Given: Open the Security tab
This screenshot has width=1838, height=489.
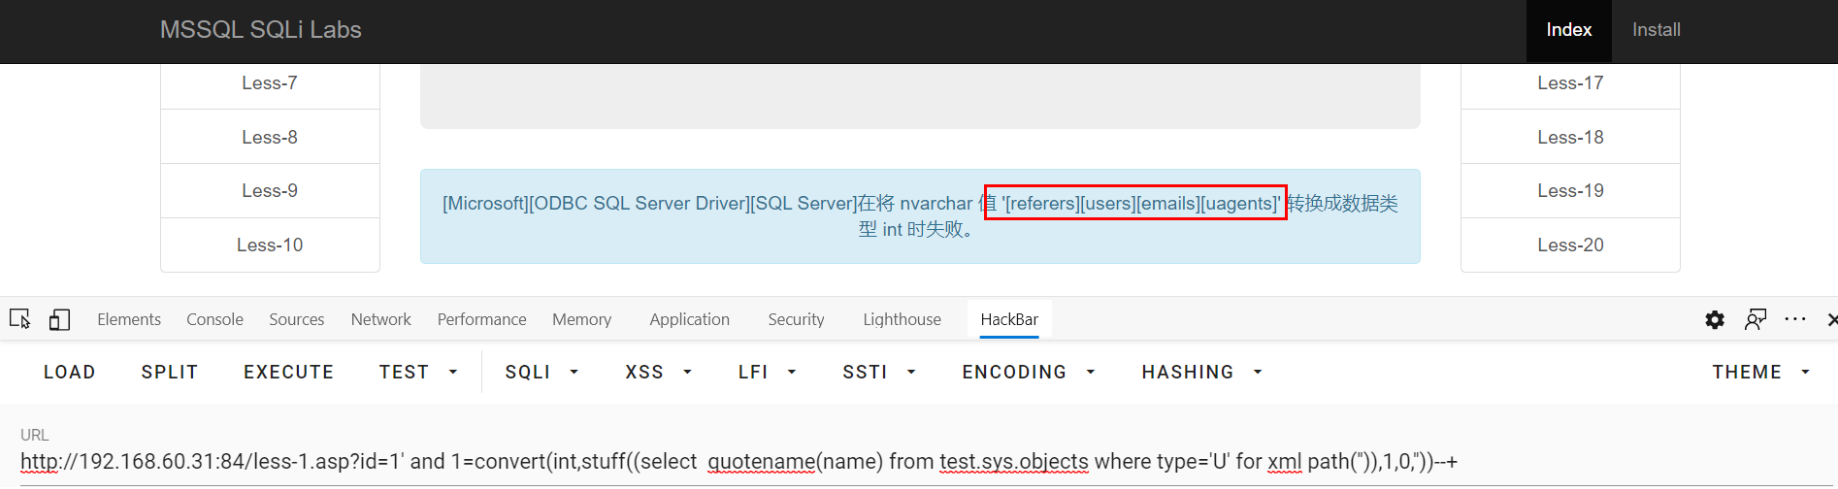Looking at the screenshot, I should [x=796, y=319].
